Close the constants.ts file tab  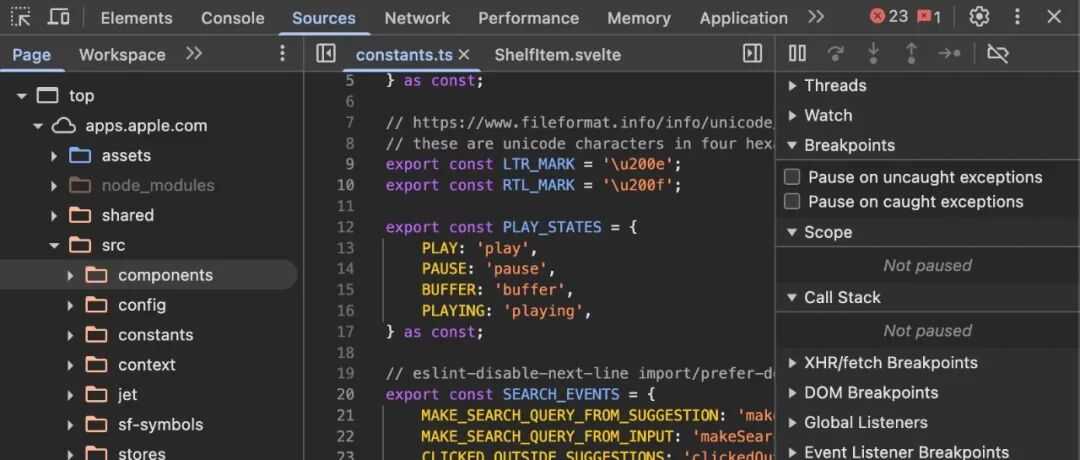464,54
